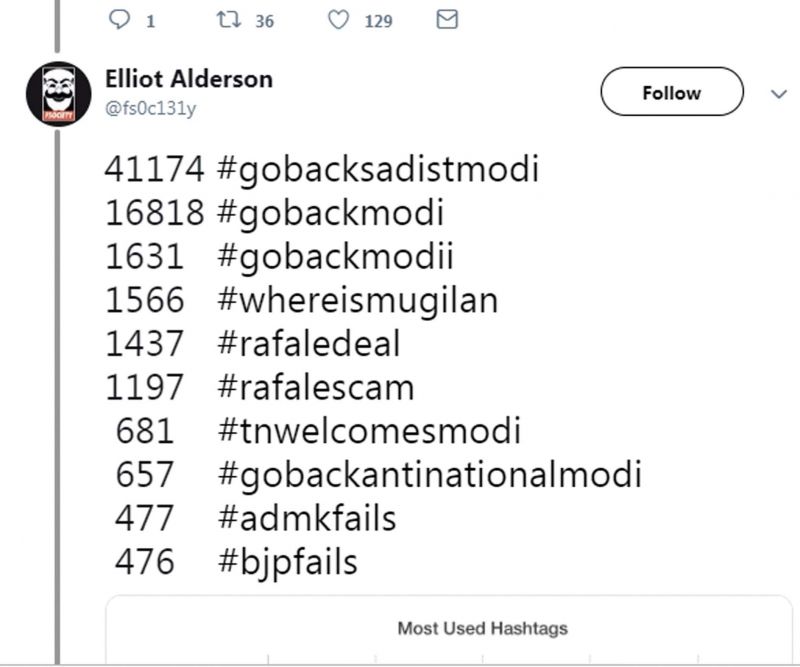The width and height of the screenshot is (800, 667).
Task: Open the #whereismugilan hashtag
Action: tap(358, 300)
